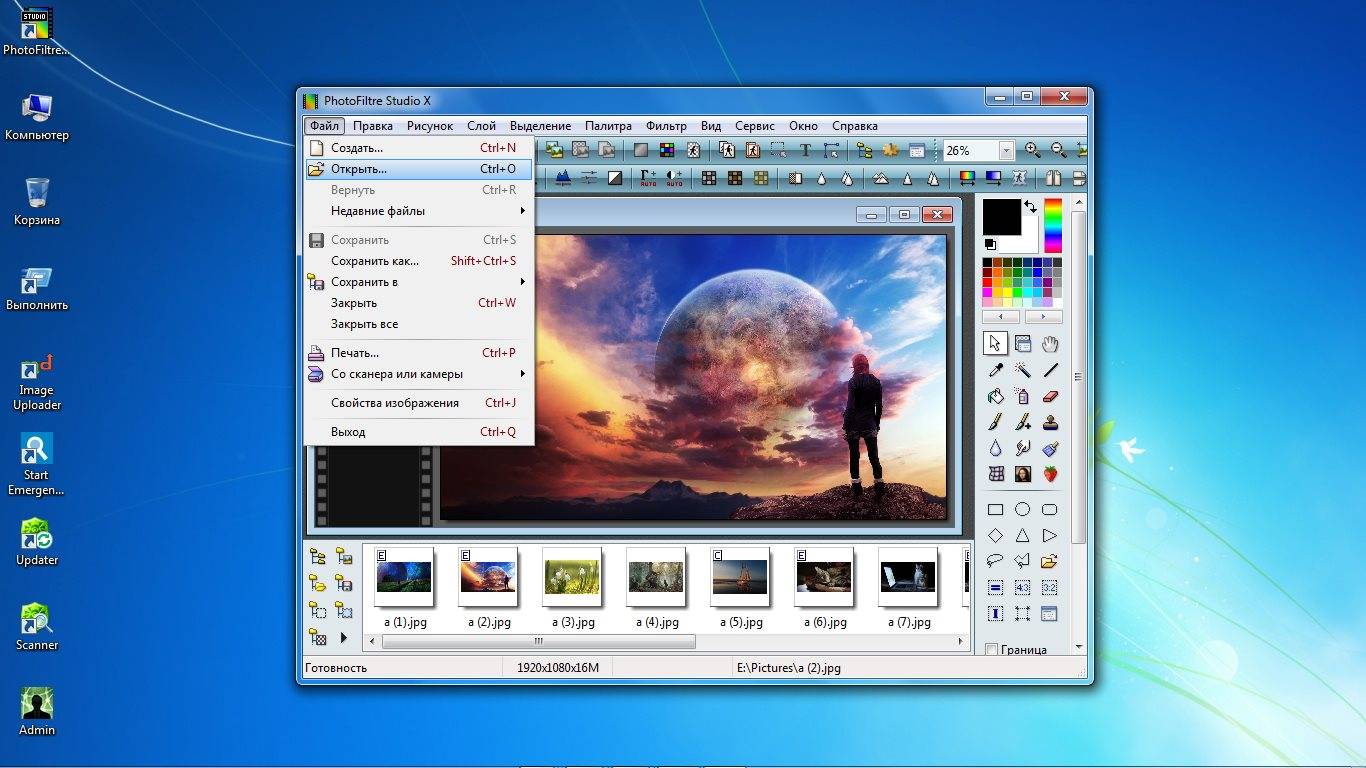Select the Mona Lisa art brush tool
This screenshot has width=1366, height=768.
pos(1022,474)
